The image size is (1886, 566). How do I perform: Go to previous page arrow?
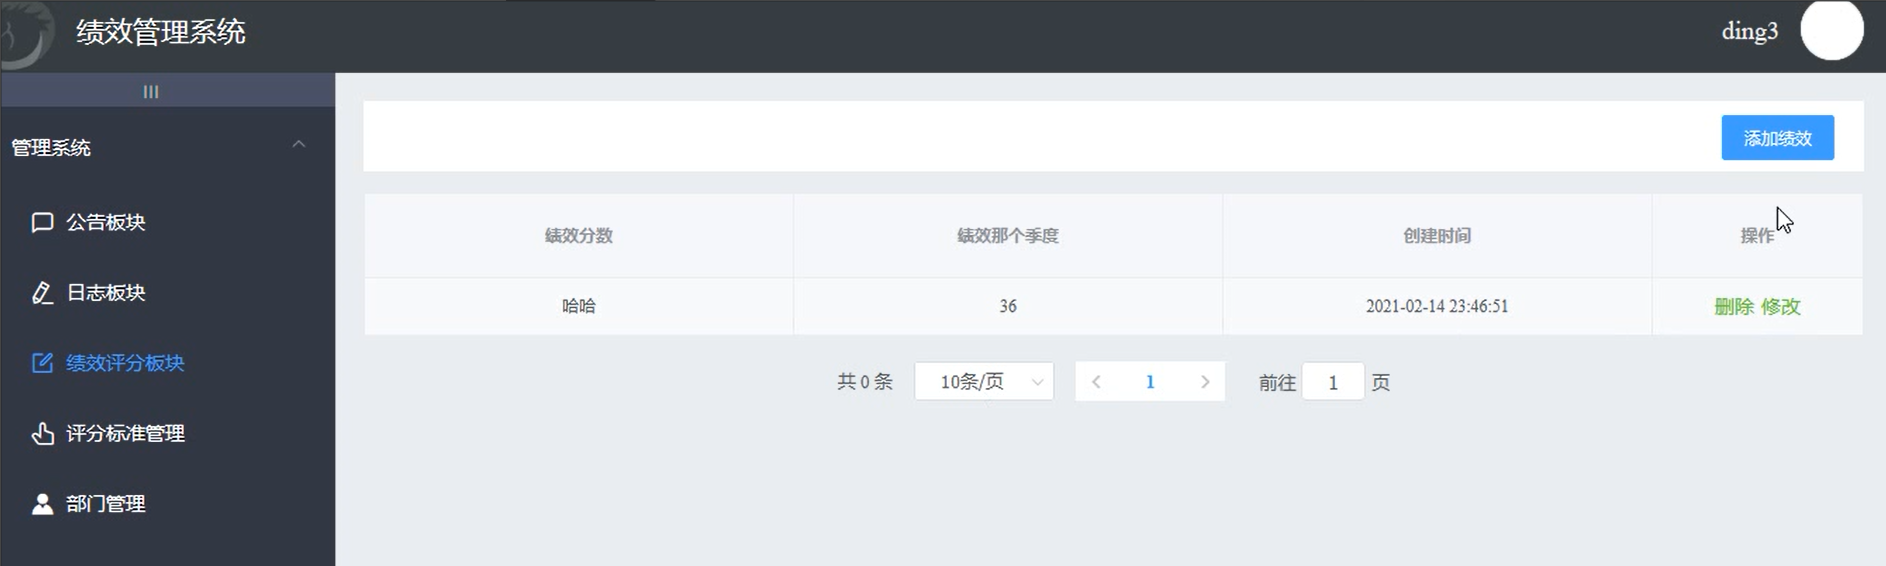coord(1096,382)
